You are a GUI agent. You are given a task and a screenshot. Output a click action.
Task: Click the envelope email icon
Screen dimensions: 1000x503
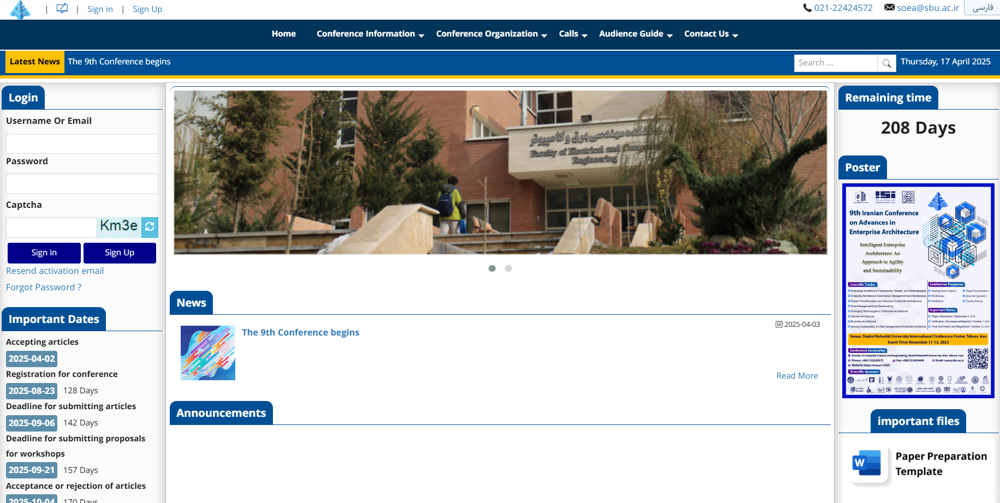click(x=889, y=8)
